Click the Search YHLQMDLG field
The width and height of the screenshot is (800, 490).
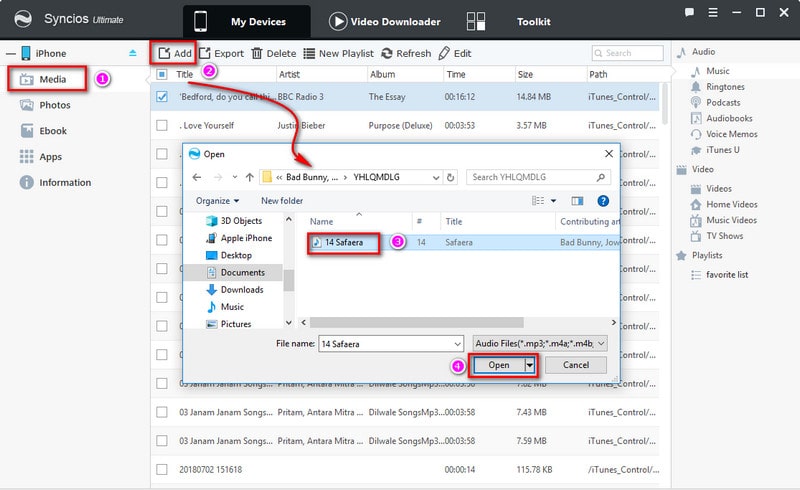click(538, 177)
